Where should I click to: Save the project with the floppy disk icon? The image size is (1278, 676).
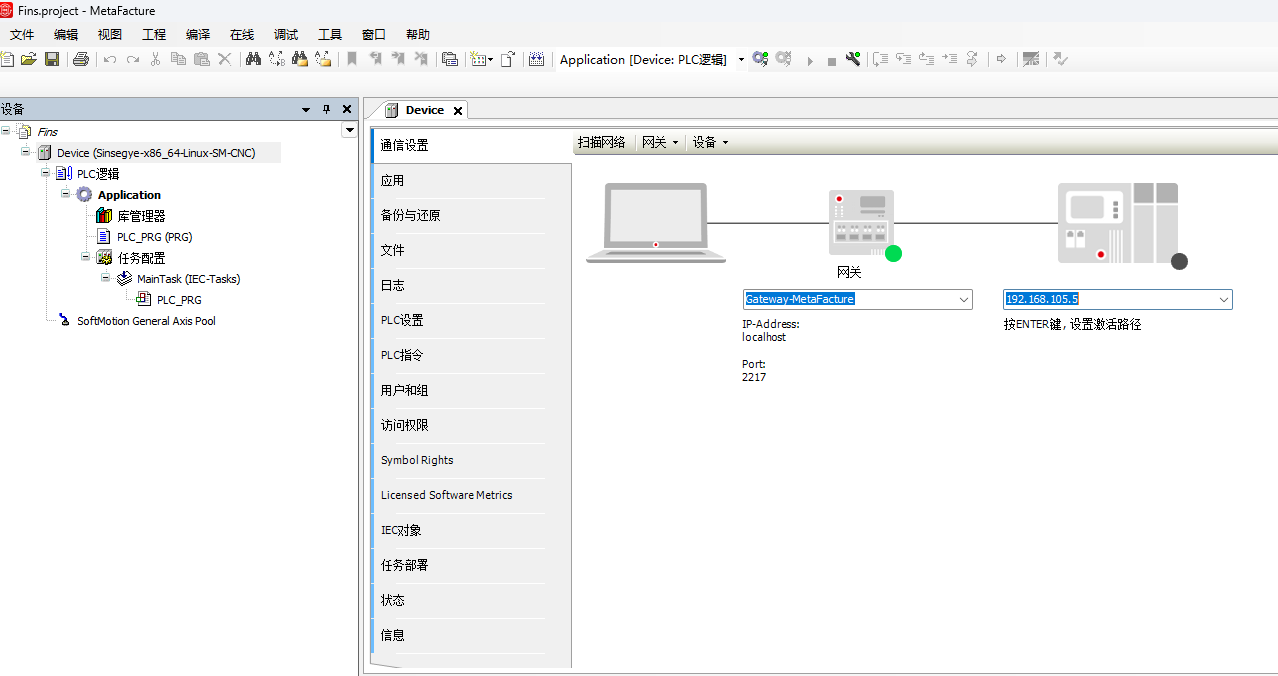point(52,59)
